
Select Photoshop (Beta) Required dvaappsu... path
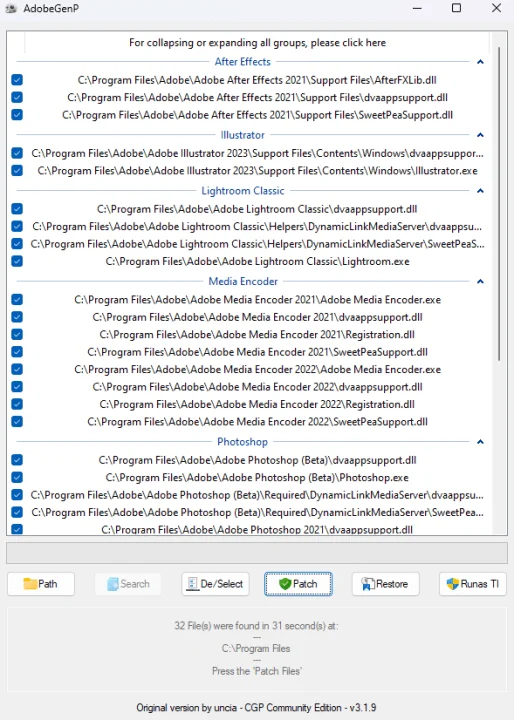click(257, 495)
